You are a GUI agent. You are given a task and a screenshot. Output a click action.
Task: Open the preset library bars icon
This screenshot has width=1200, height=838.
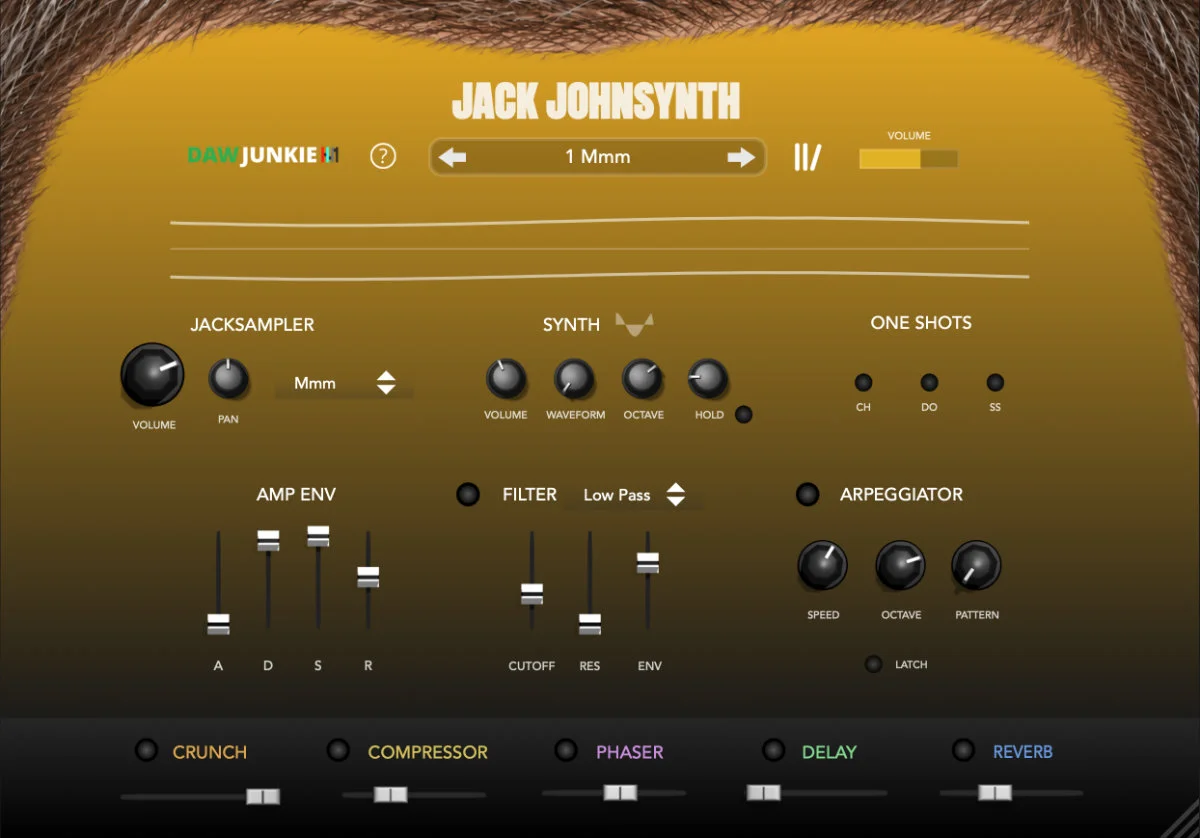807,157
